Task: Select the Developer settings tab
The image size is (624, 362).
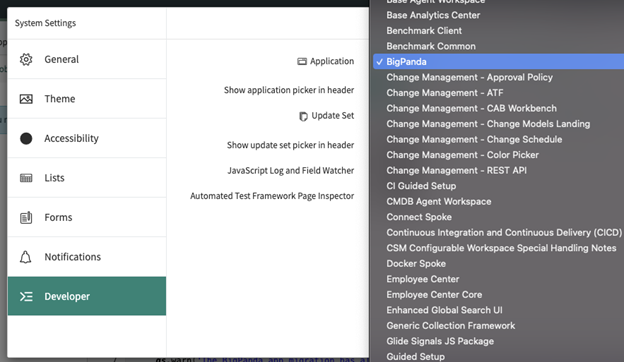Action: click(x=87, y=296)
